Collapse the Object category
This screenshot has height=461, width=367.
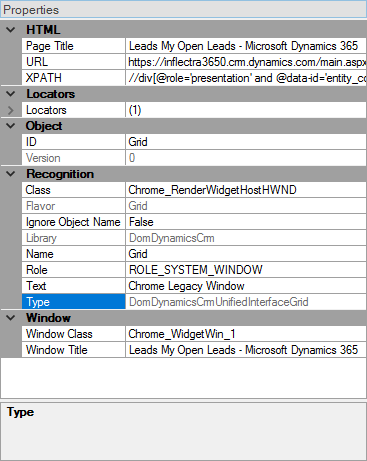tap(11, 126)
